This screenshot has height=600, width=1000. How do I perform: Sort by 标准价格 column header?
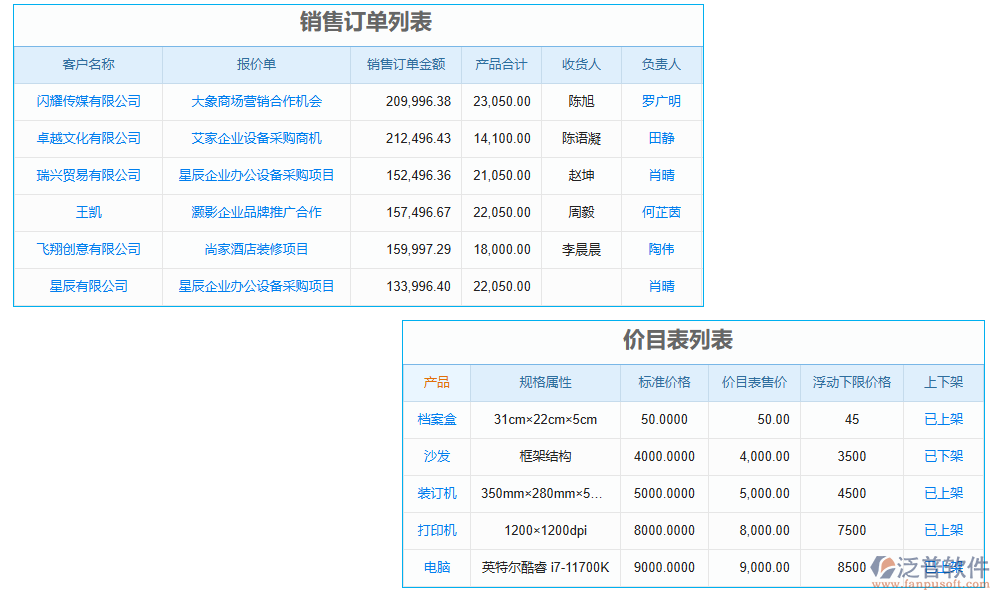click(664, 383)
